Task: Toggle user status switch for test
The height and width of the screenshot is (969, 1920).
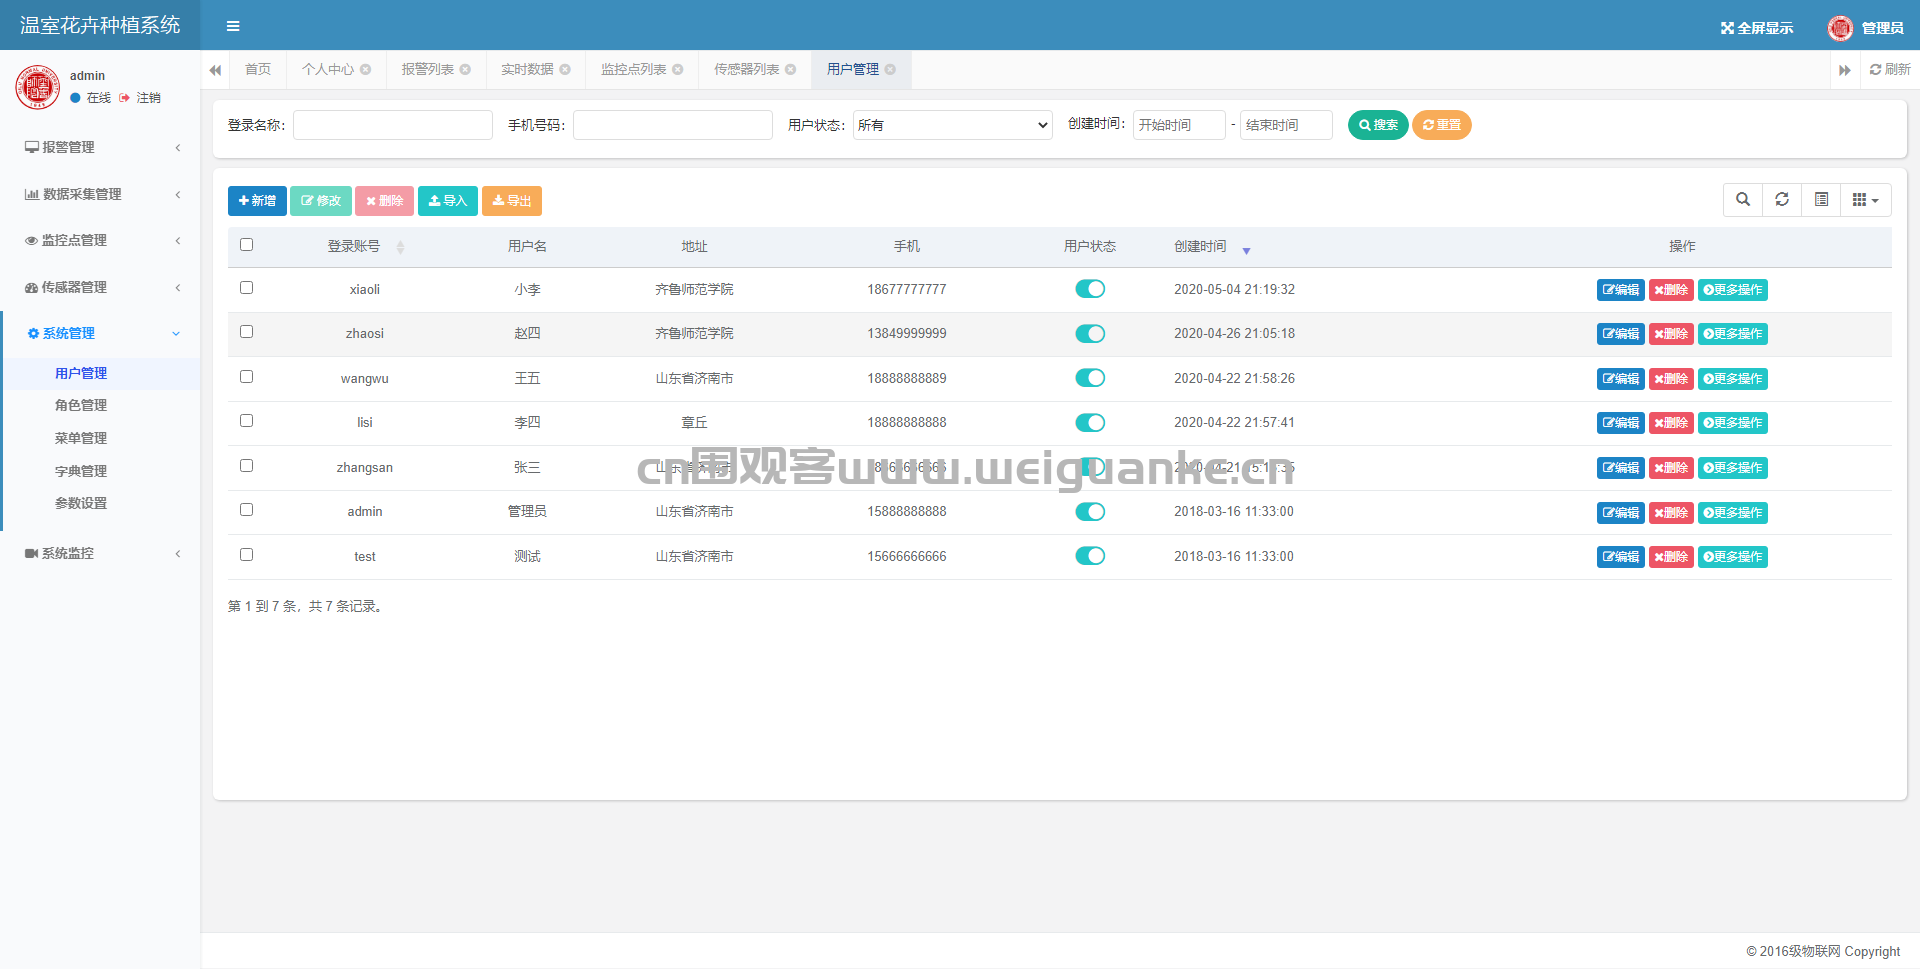Action: 1090,556
